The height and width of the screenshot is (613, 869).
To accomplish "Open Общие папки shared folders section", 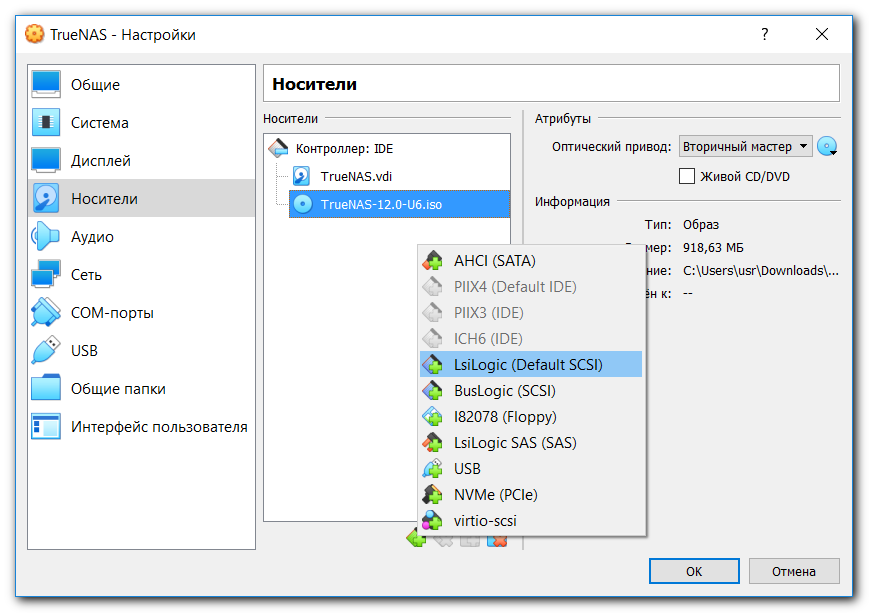I will coord(118,389).
